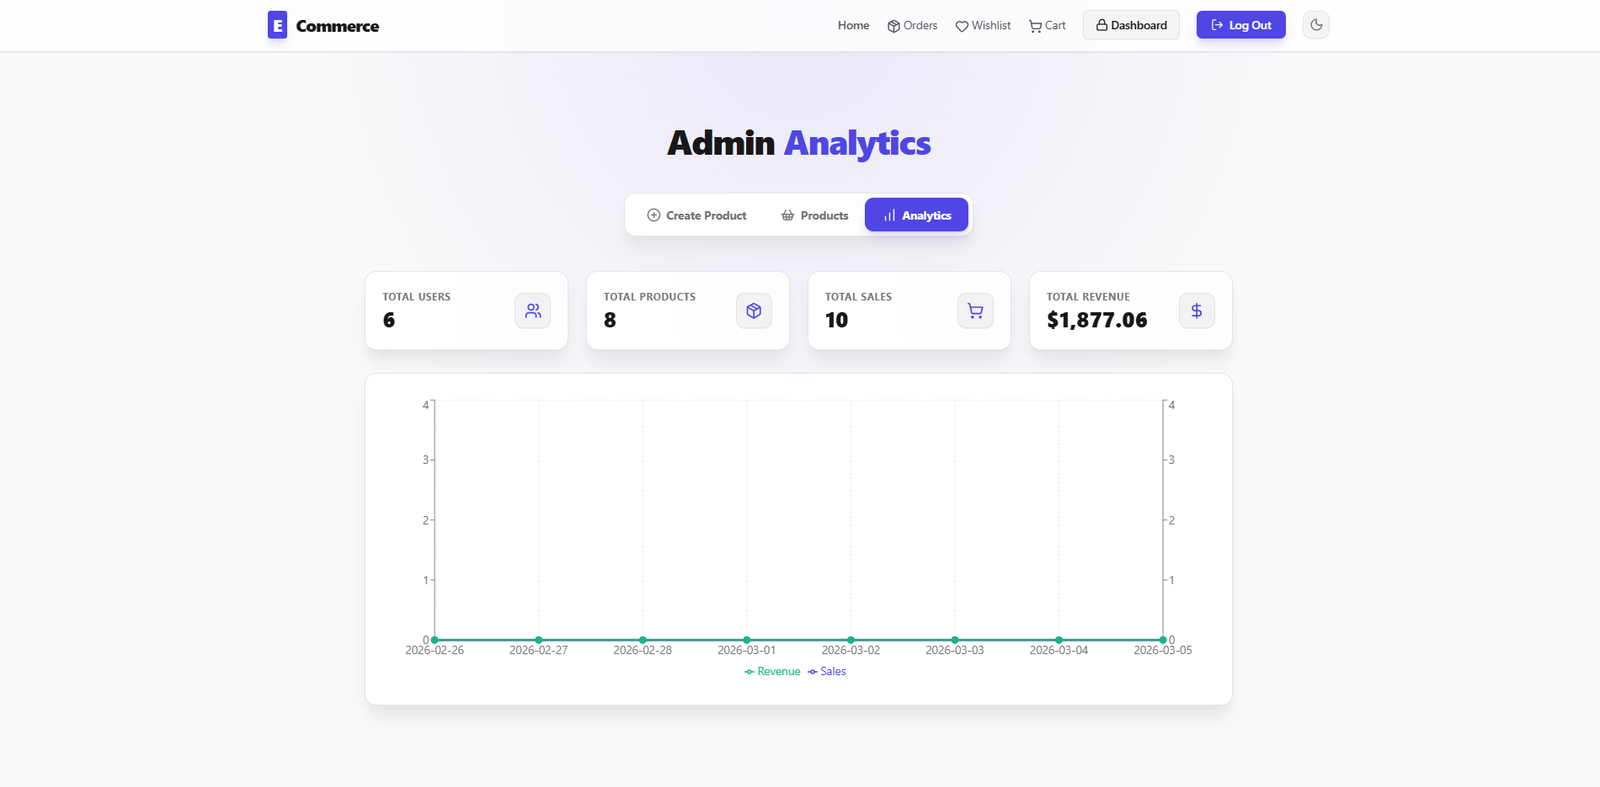This screenshot has height=787, width=1600.
Task: Click the Total Revenue $1,877.06 card
Action: (x=1130, y=311)
